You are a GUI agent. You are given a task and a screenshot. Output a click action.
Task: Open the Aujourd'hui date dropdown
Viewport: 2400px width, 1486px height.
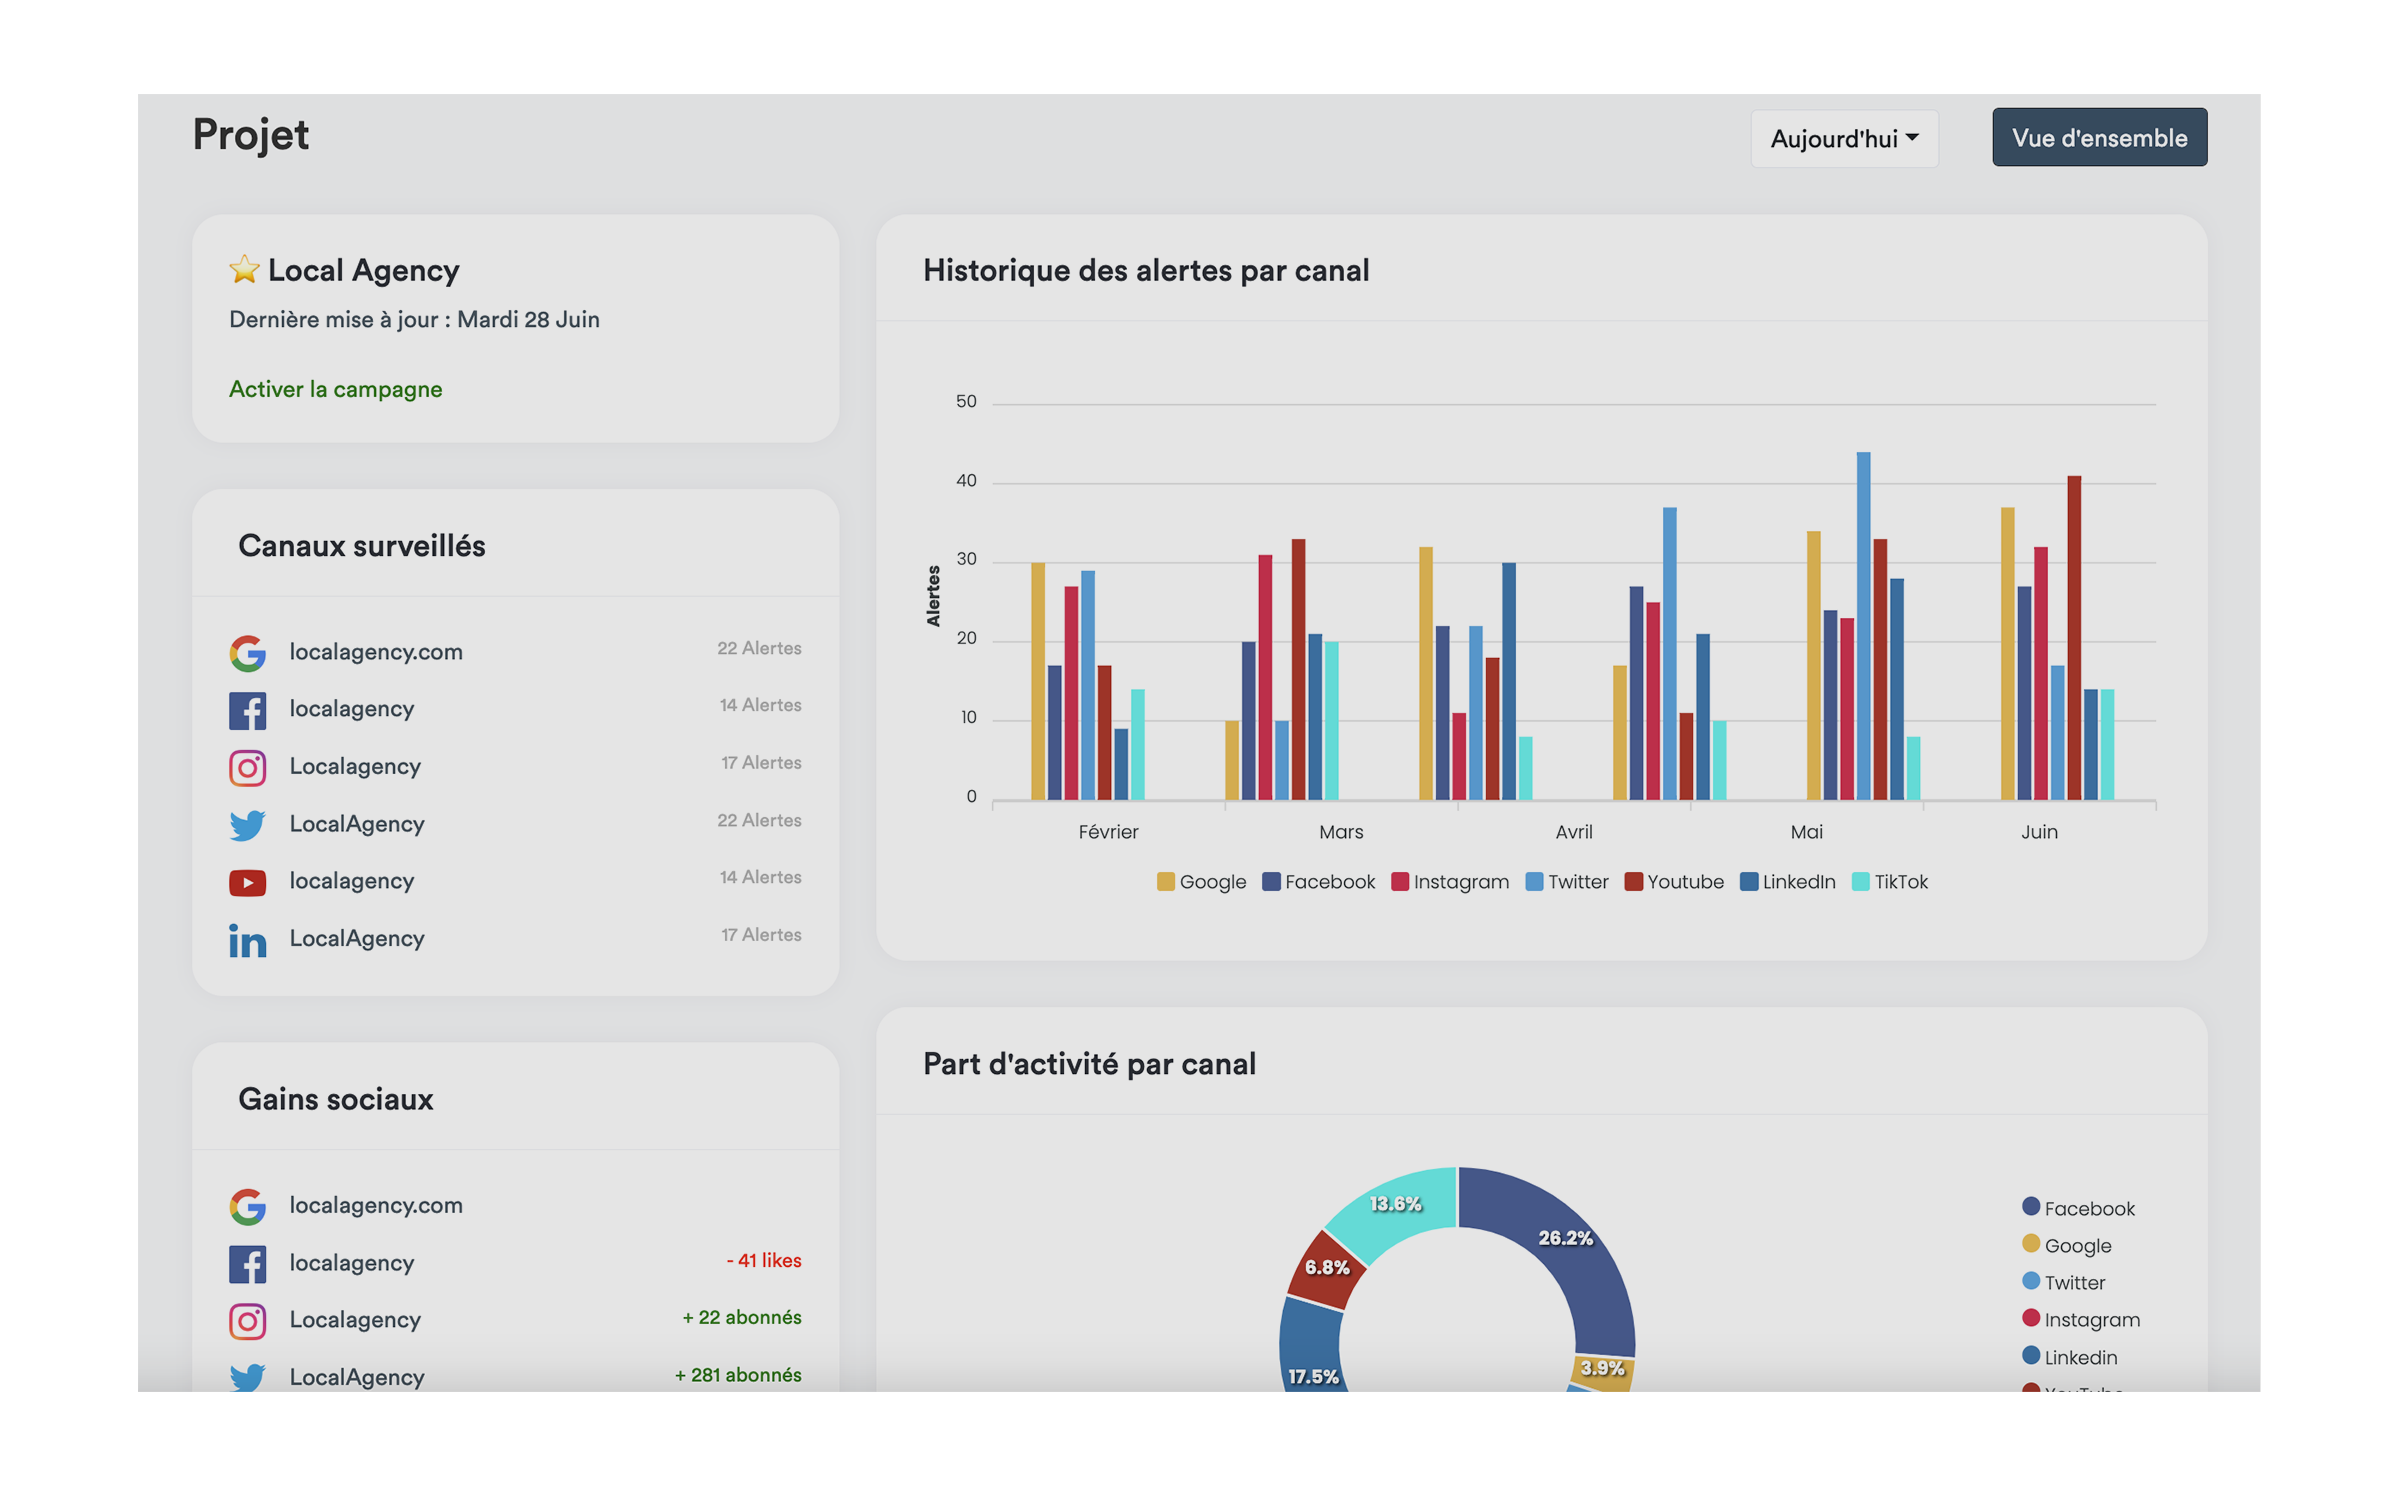coord(1843,139)
